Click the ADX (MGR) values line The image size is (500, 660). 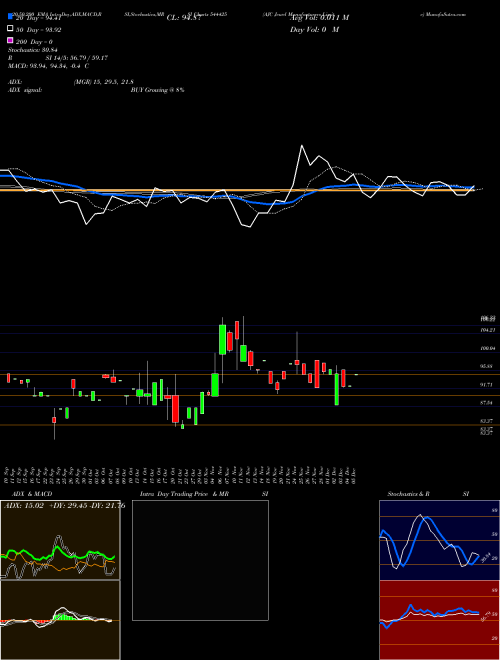(71, 82)
